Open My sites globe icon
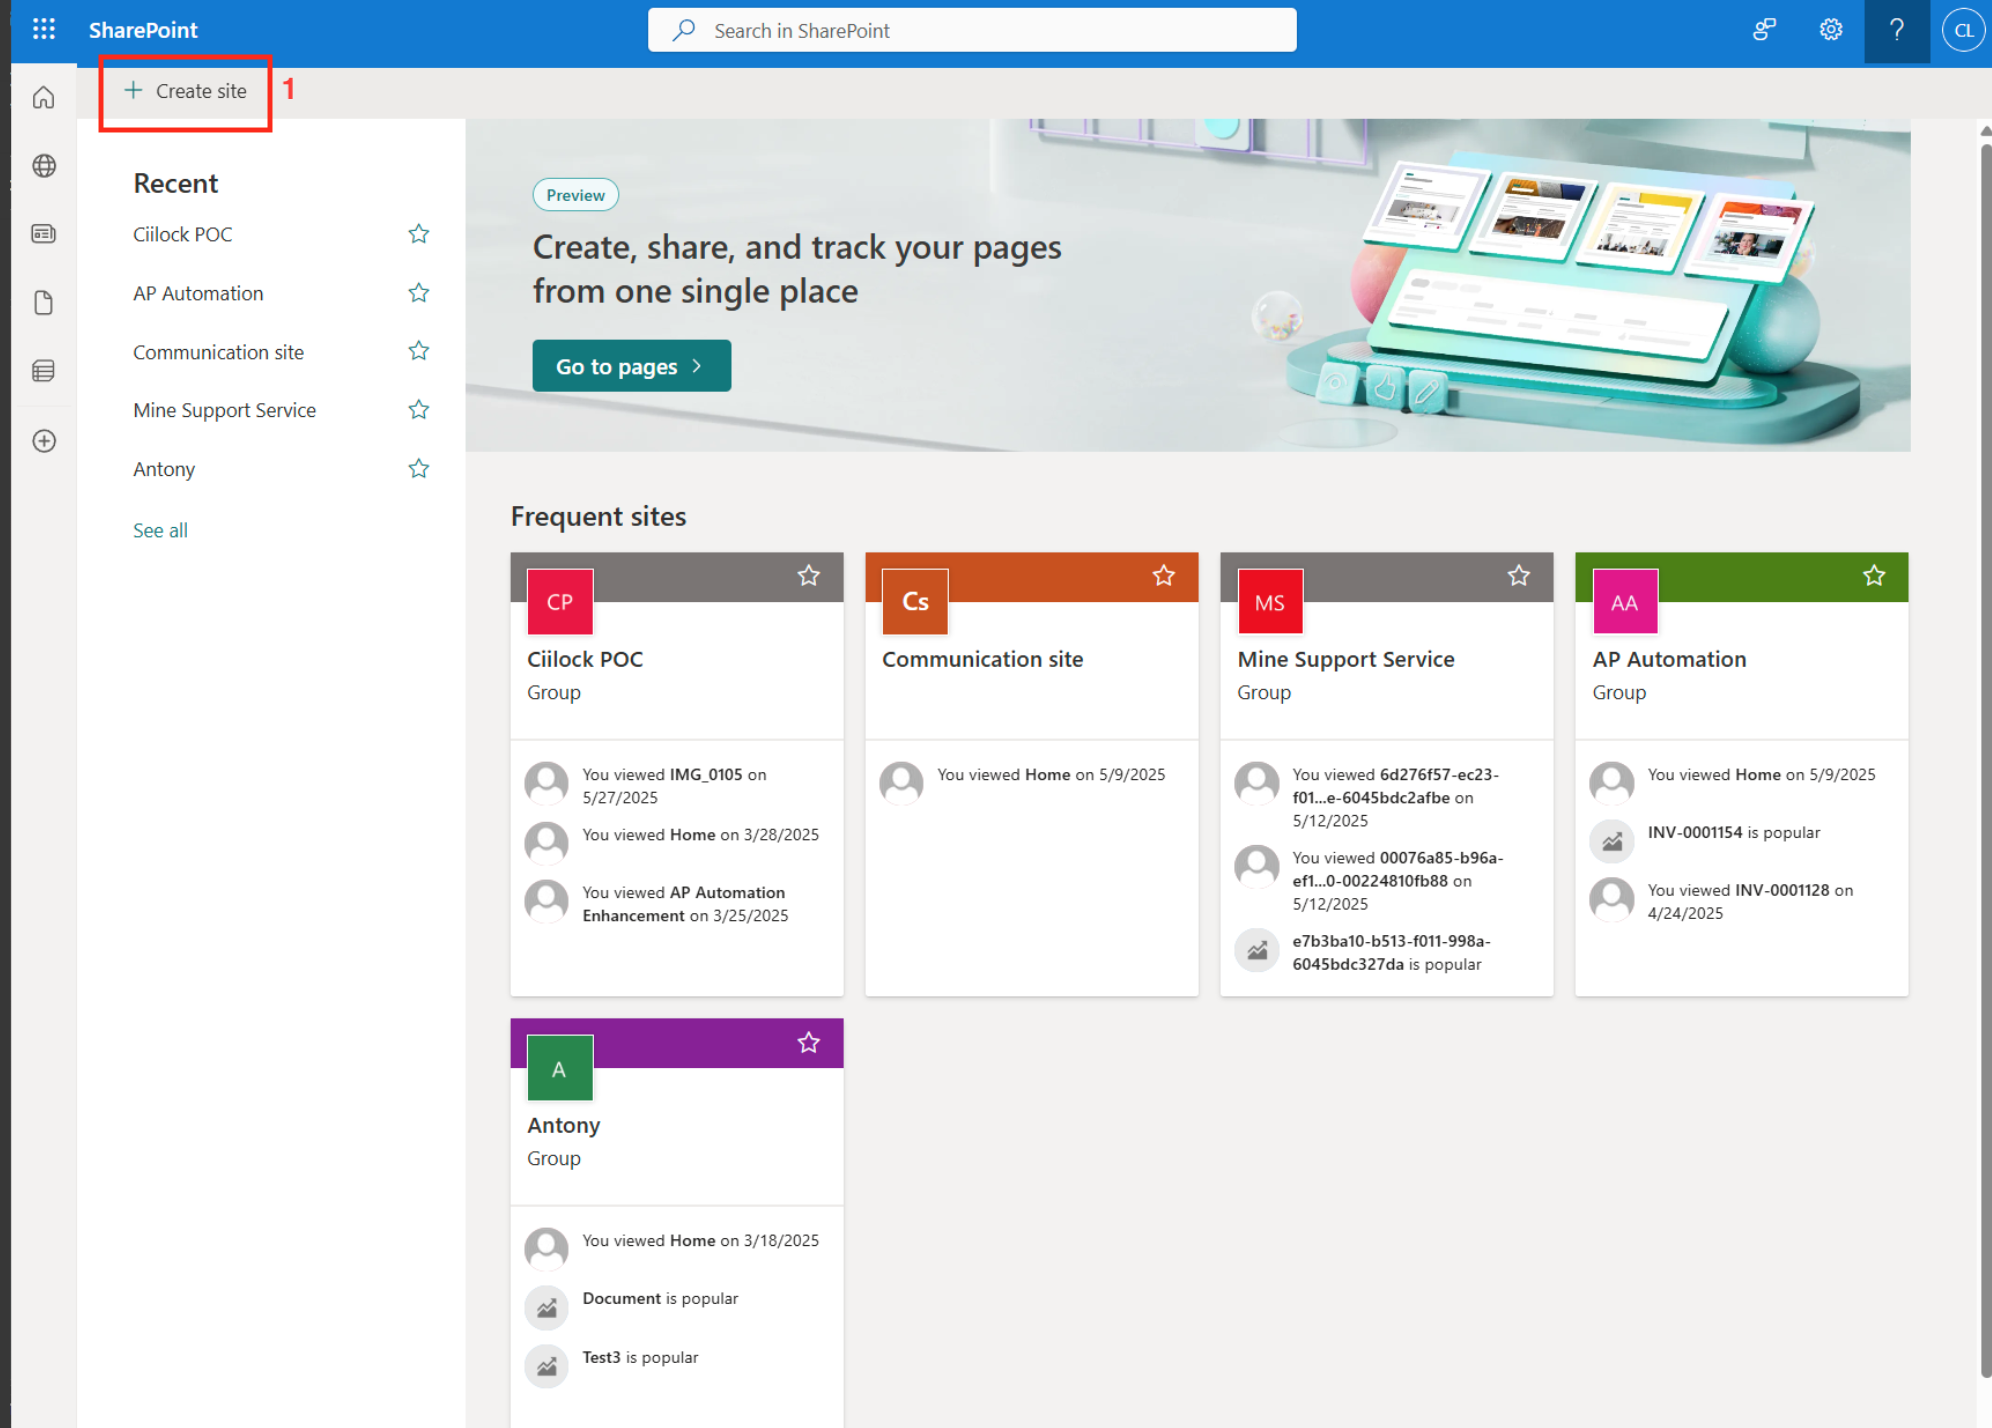The height and width of the screenshot is (1428, 1992). (x=44, y=166)
